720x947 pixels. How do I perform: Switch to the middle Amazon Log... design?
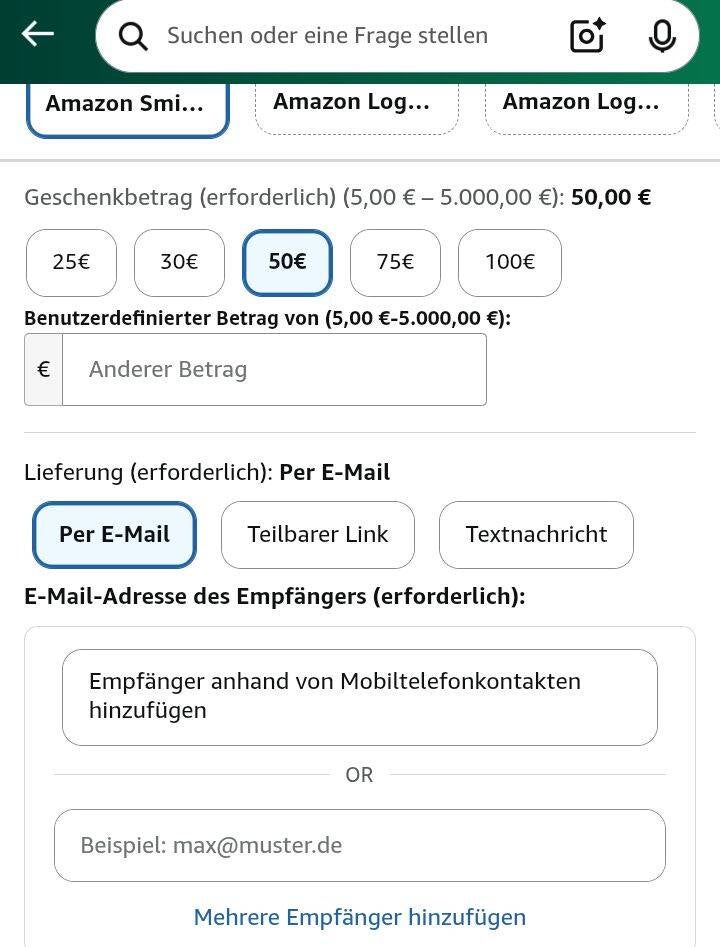click(356, 104)
